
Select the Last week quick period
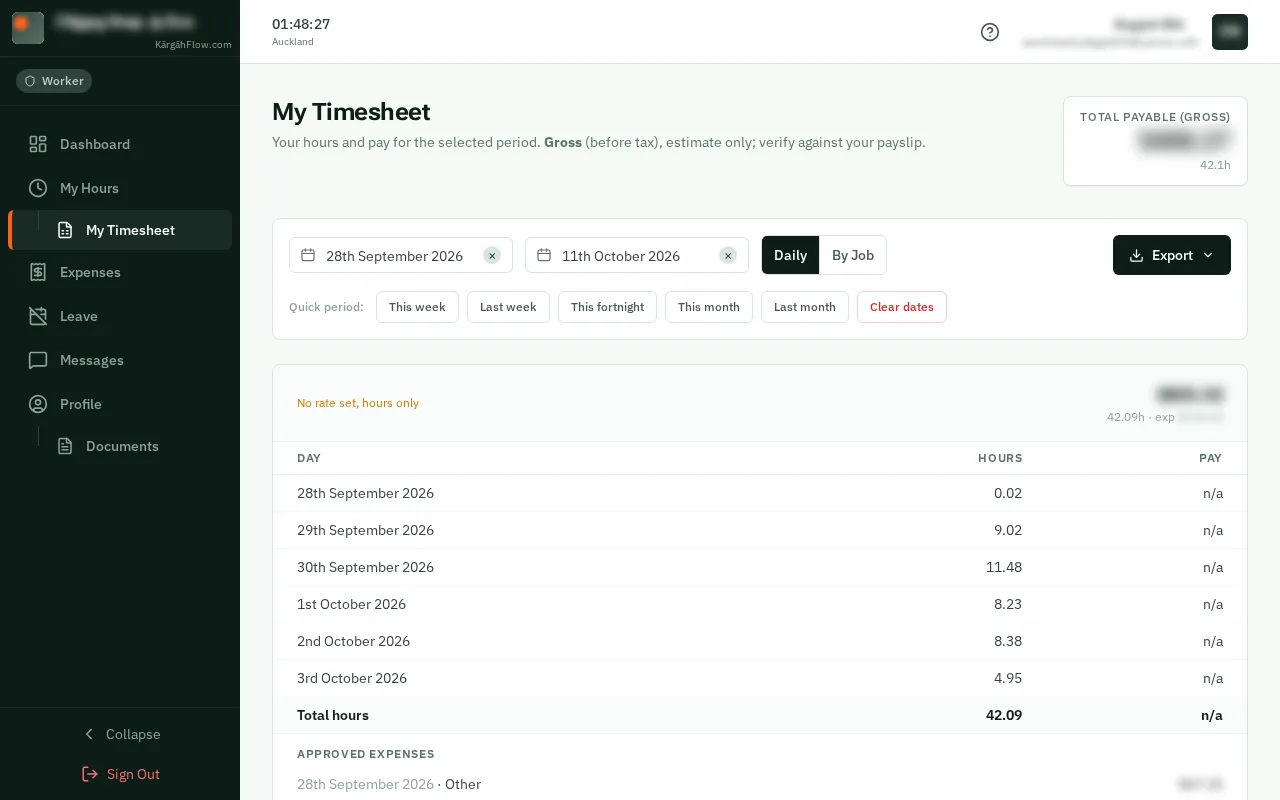pos(508,307)
